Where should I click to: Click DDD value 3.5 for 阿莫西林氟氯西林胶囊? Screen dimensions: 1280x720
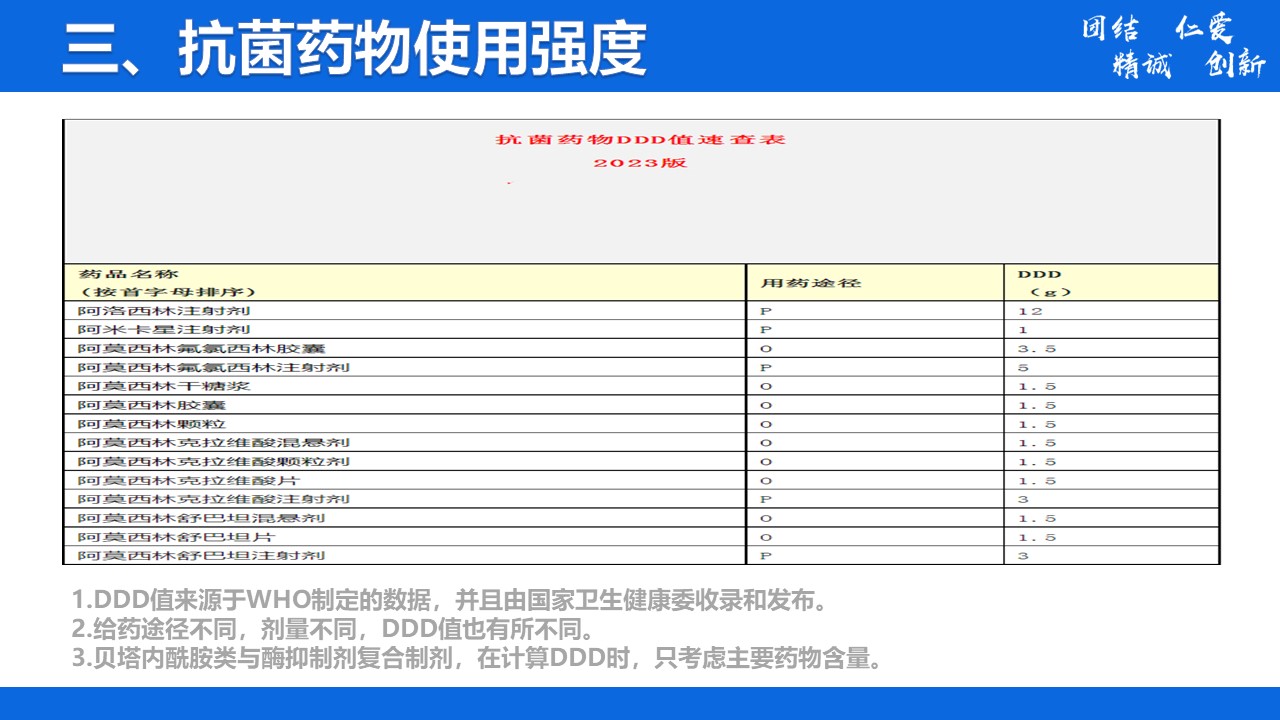point(1037,349)
